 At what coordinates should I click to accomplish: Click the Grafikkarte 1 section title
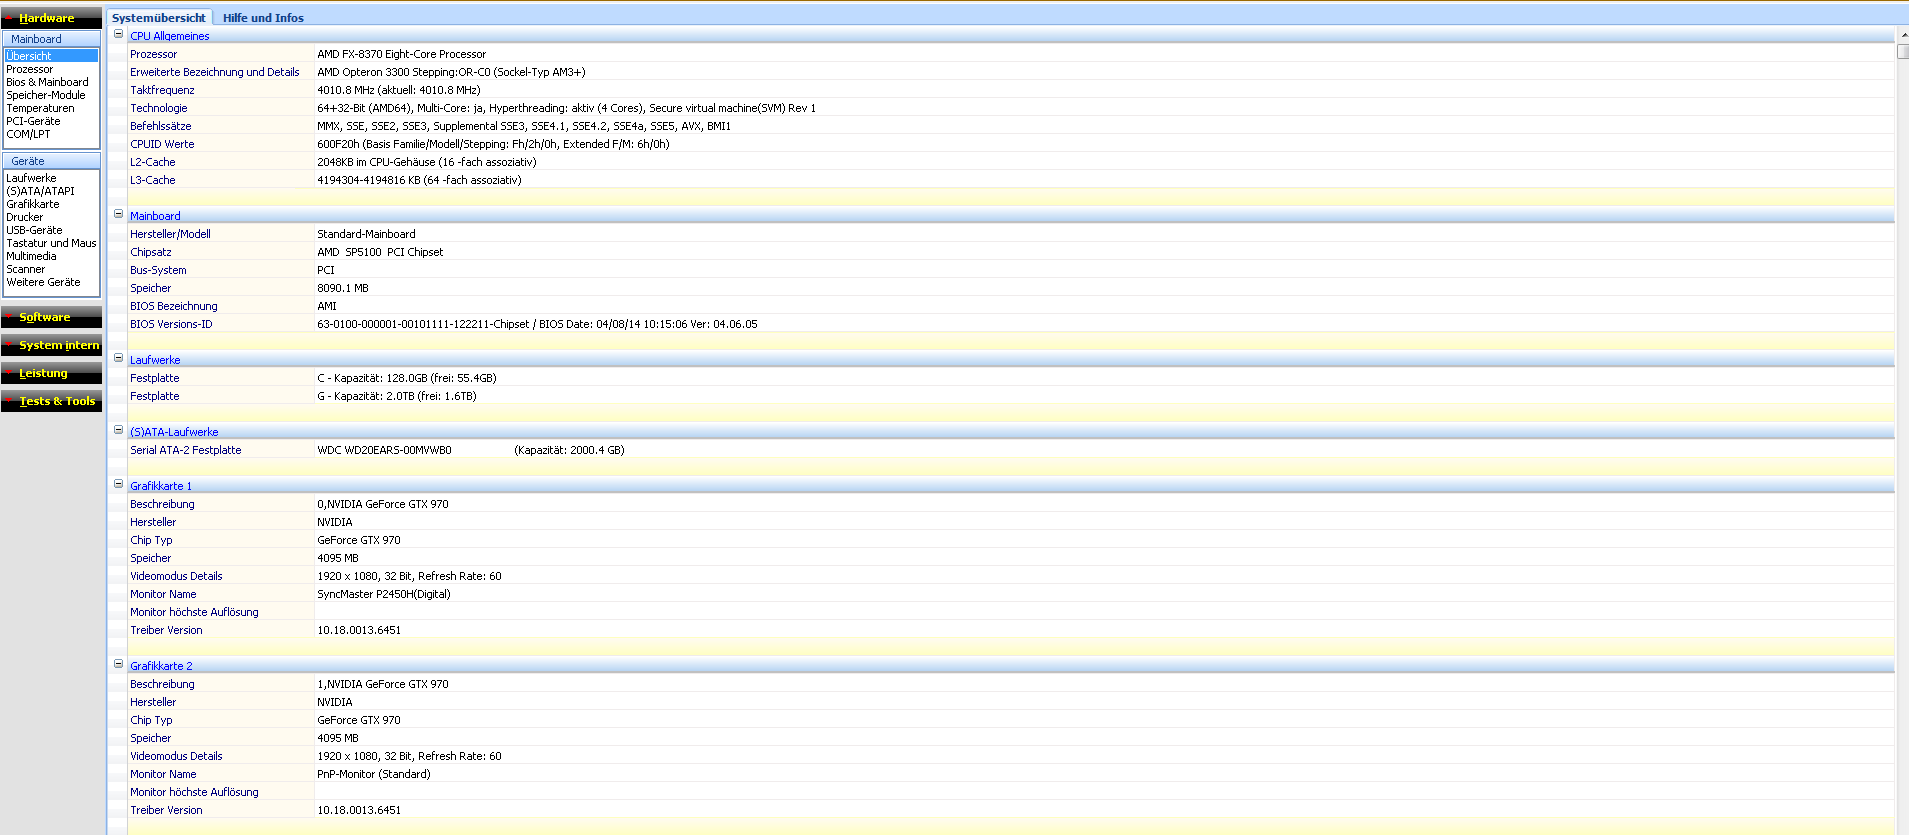click(x=161, y=486)
